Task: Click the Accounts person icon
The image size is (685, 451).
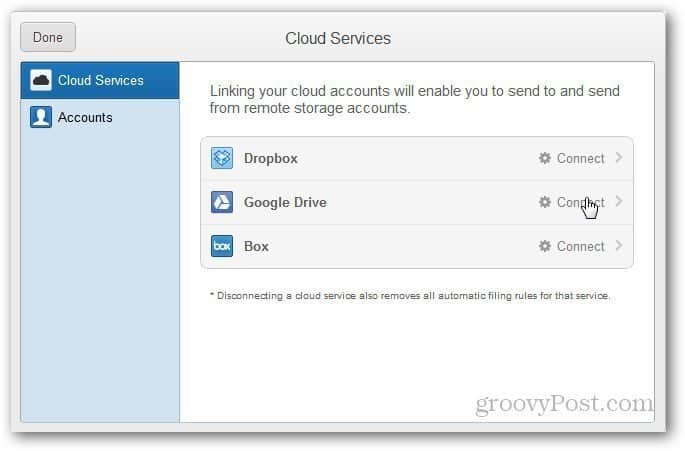Action: click(41, 117)
